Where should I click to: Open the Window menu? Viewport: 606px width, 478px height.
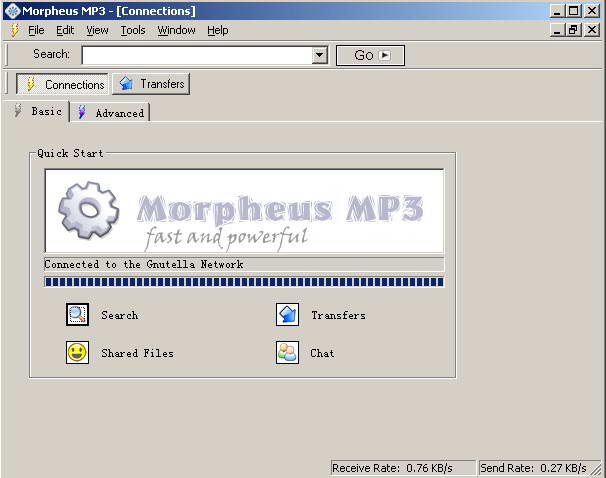point(176,30)
